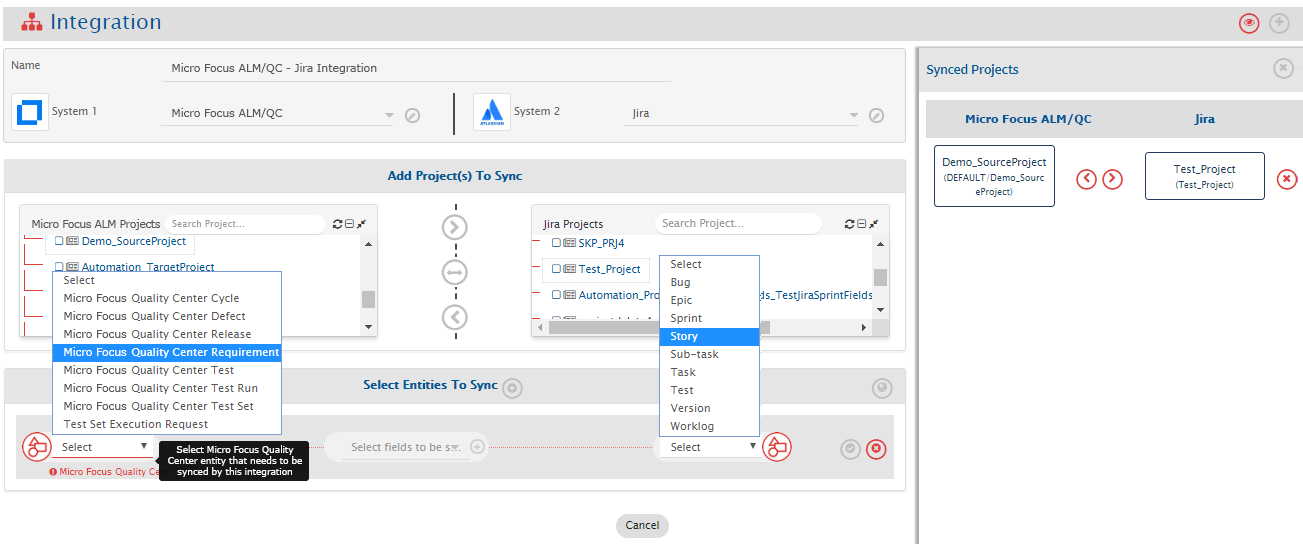Edit System 1 connection icon
The image size is (1303, 544).
(x=412, y=115)
